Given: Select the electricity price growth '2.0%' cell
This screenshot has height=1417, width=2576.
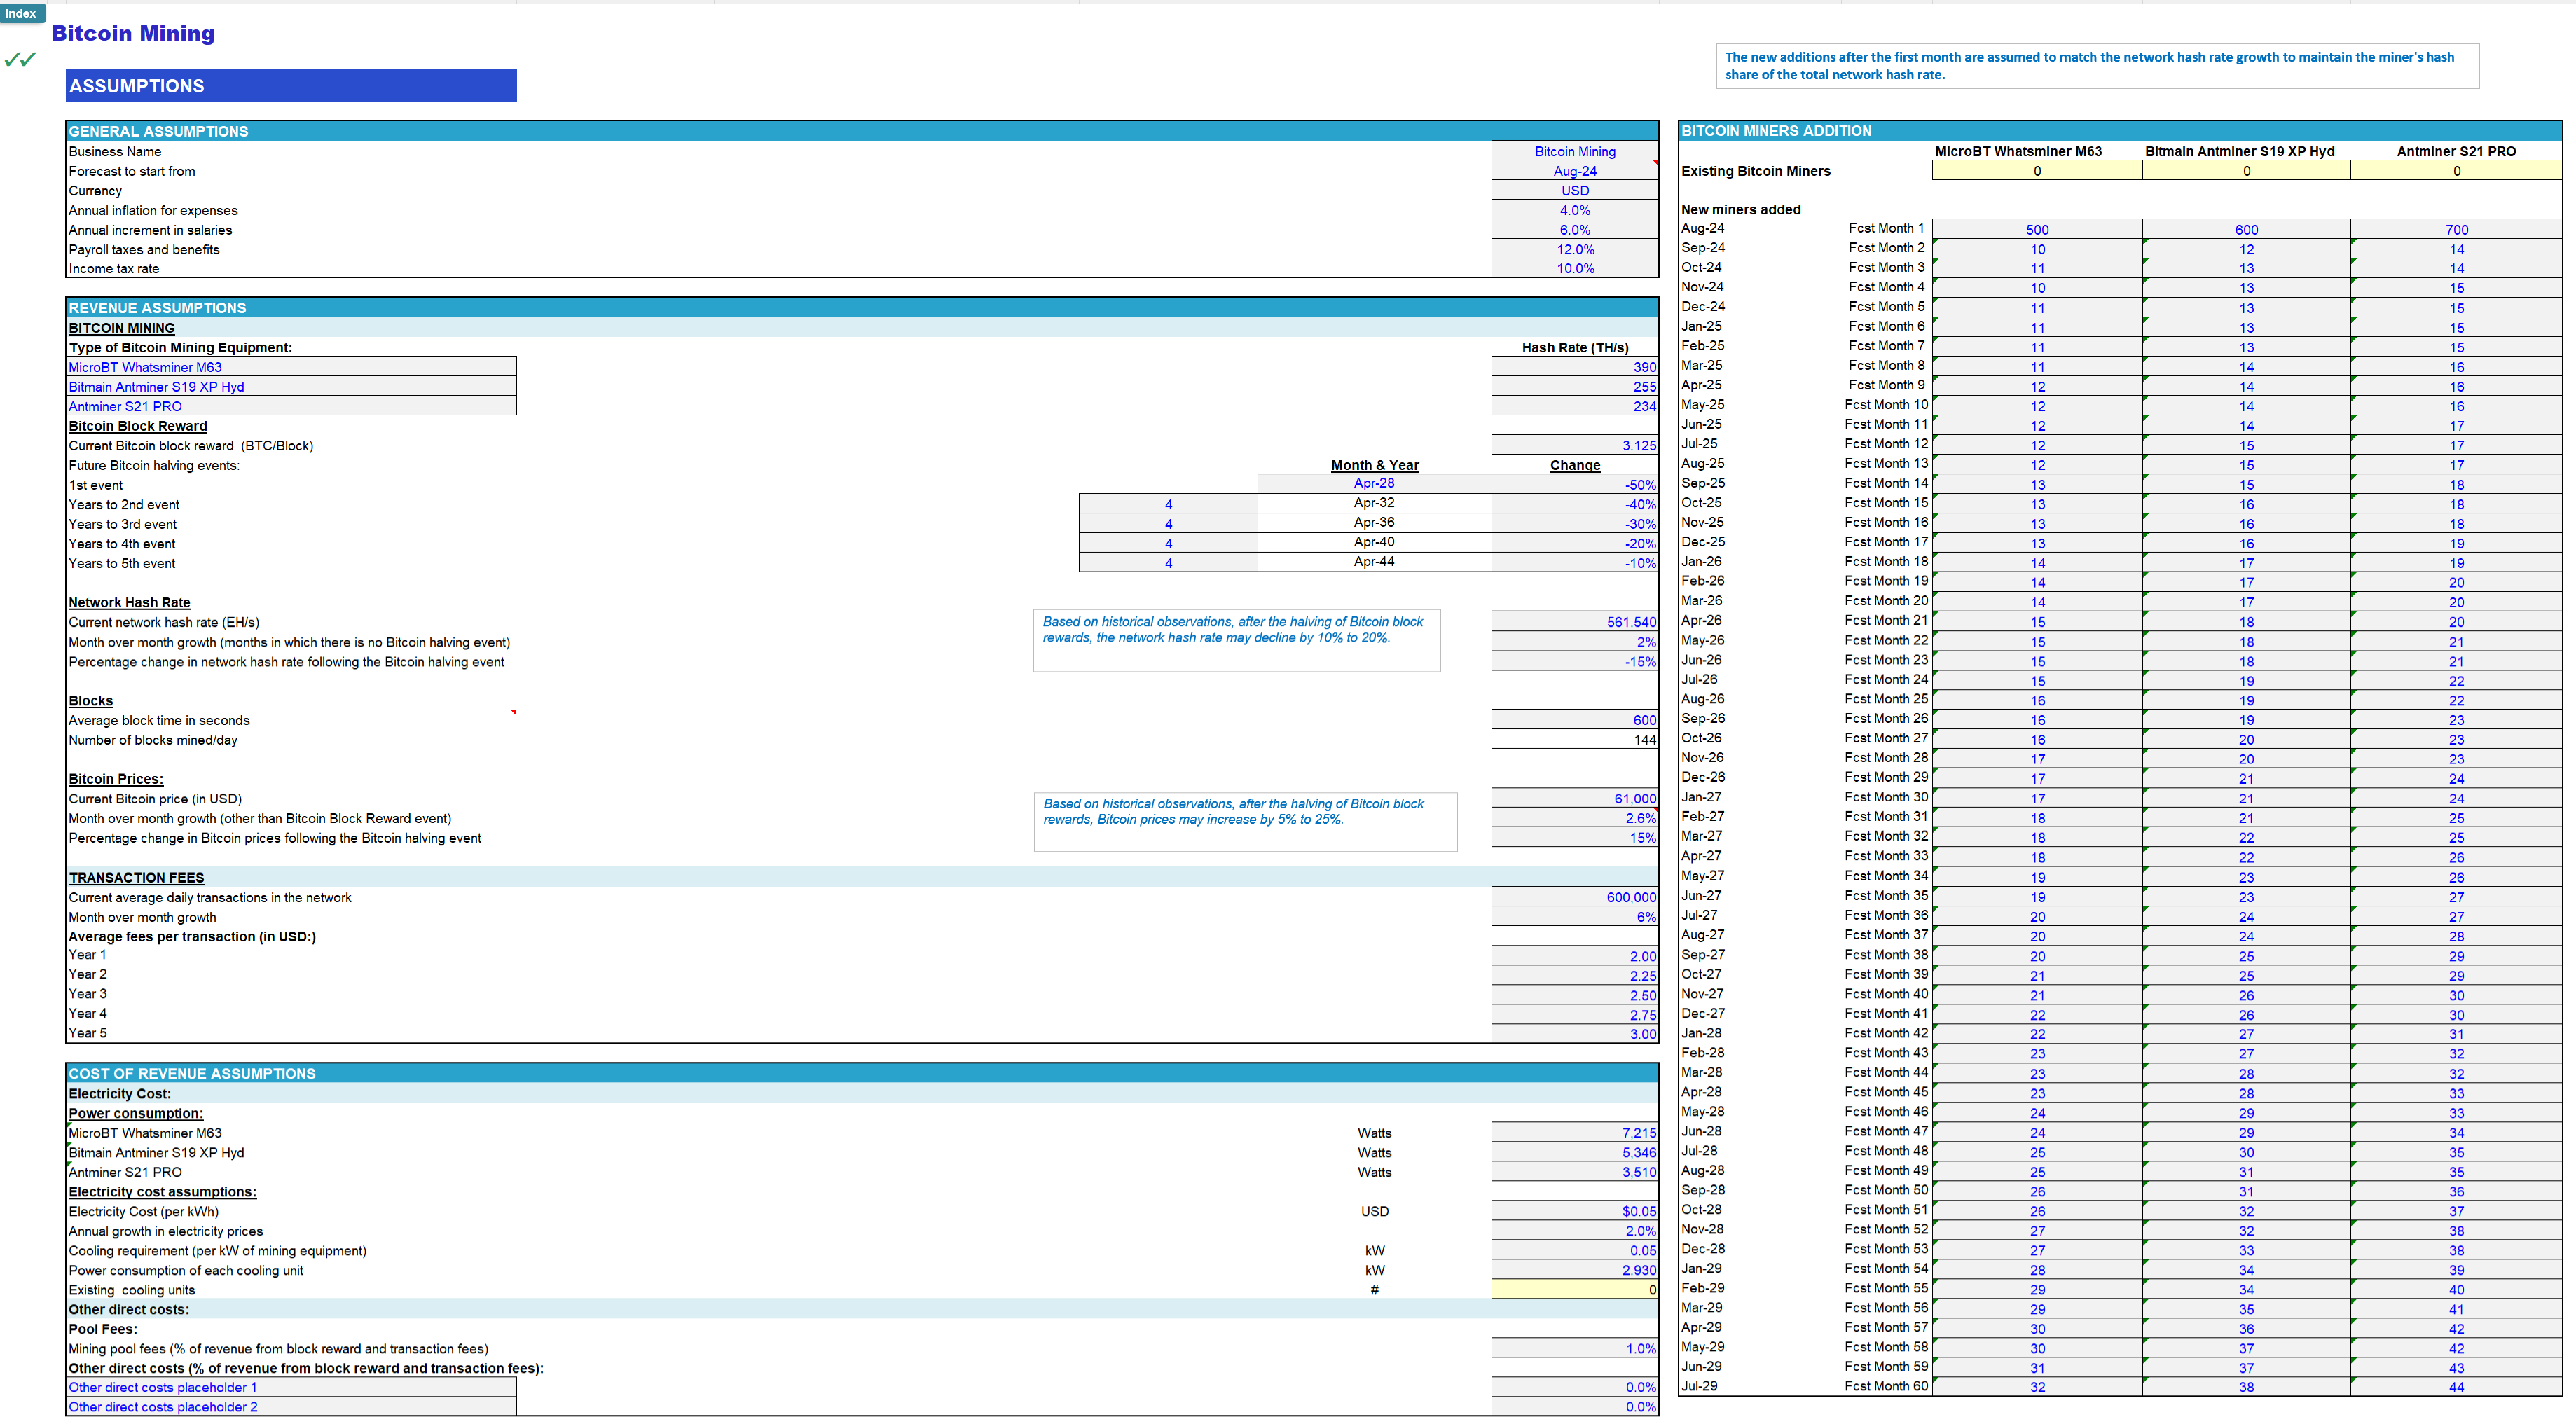Looking at the screenshot, I should coord(1574,1231).
